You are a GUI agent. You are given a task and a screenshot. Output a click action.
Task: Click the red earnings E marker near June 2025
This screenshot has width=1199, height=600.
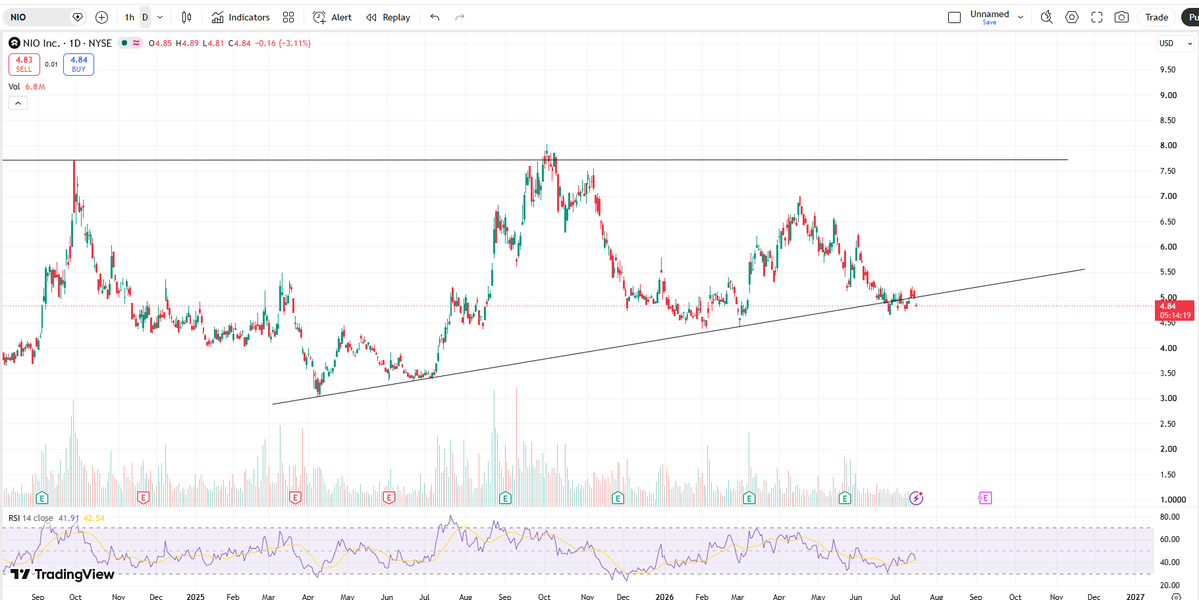coord(388,498)
